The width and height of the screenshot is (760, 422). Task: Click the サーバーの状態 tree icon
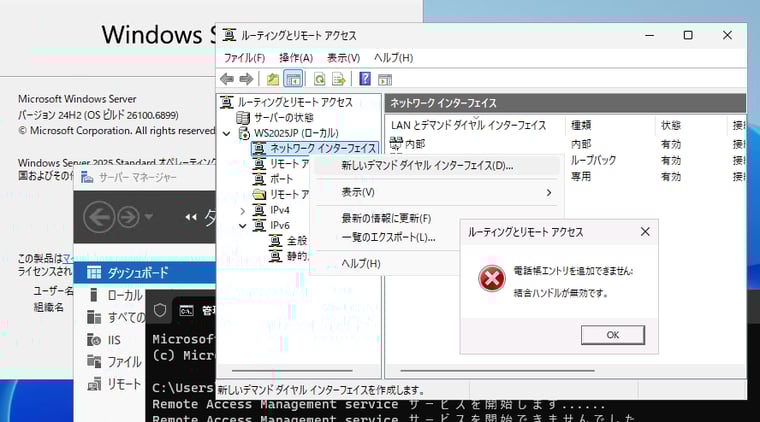coord(242,117)
